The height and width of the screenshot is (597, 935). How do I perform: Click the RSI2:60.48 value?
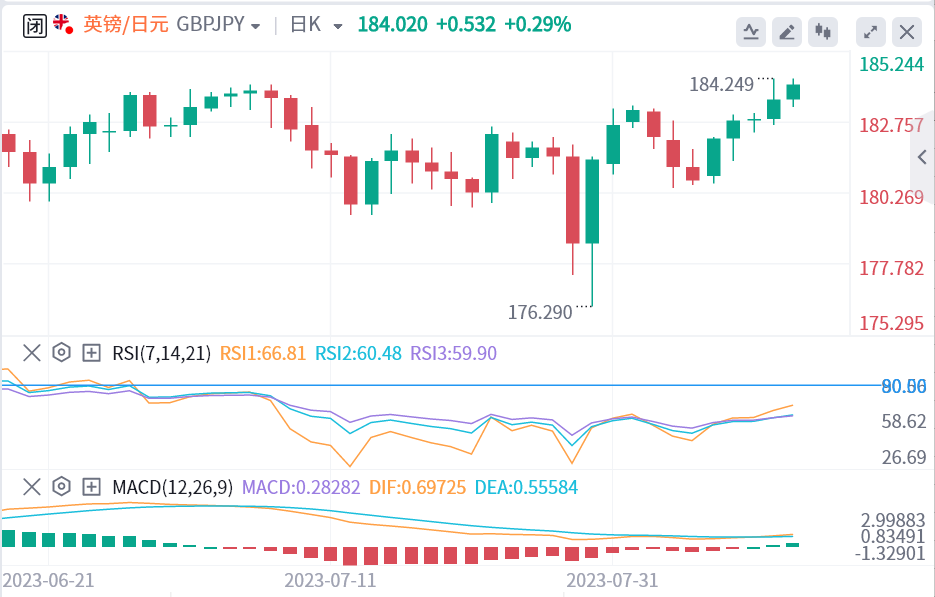pos(358,354)
